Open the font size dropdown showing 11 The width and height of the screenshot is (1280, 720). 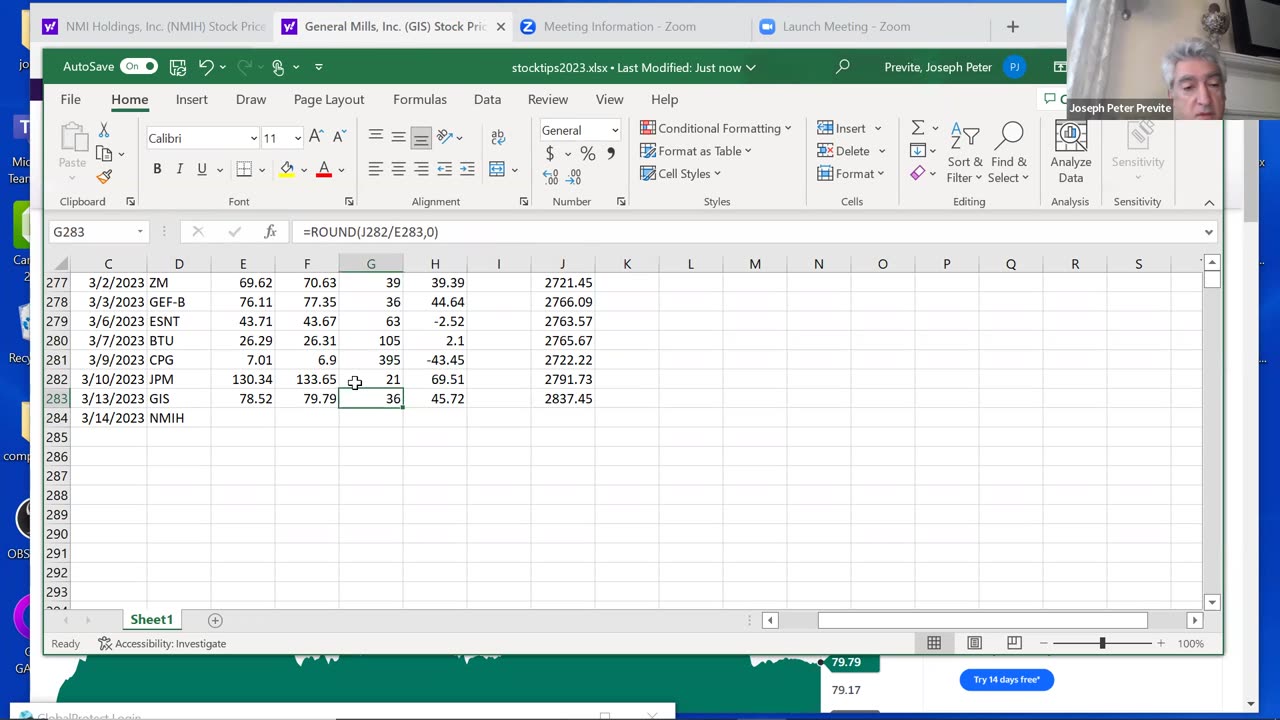[298, 138]
